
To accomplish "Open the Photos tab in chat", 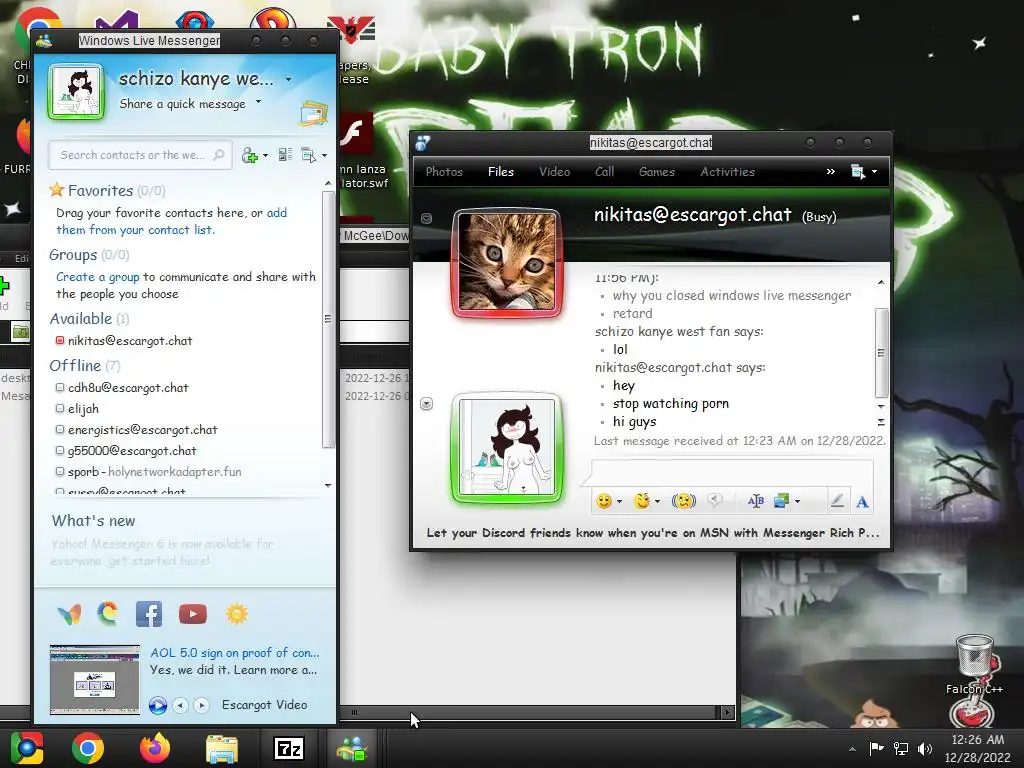I will 444,172.
